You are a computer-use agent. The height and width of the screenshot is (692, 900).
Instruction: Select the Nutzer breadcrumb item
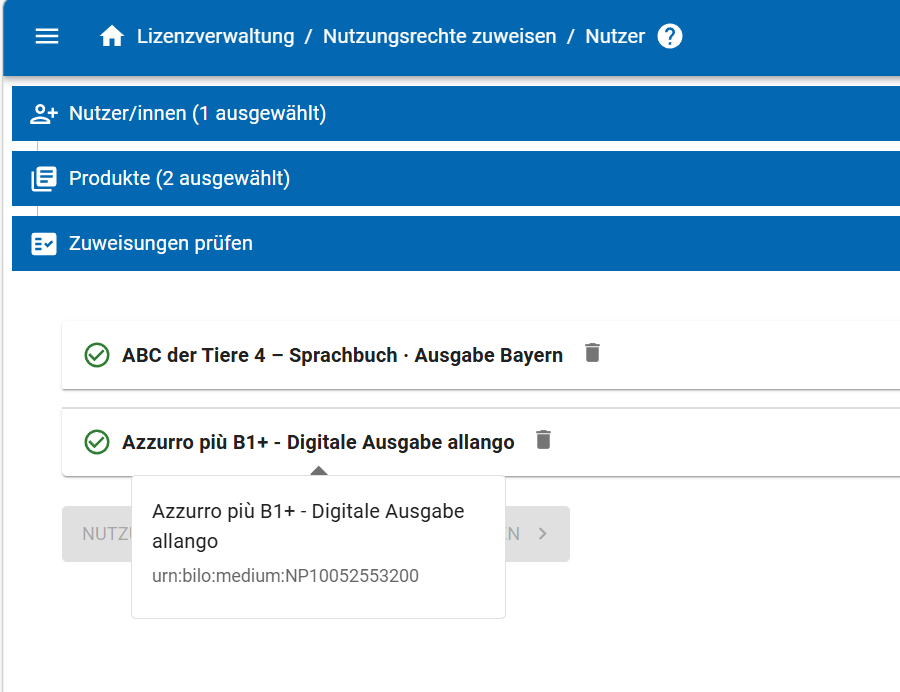(x=615, y=37)
